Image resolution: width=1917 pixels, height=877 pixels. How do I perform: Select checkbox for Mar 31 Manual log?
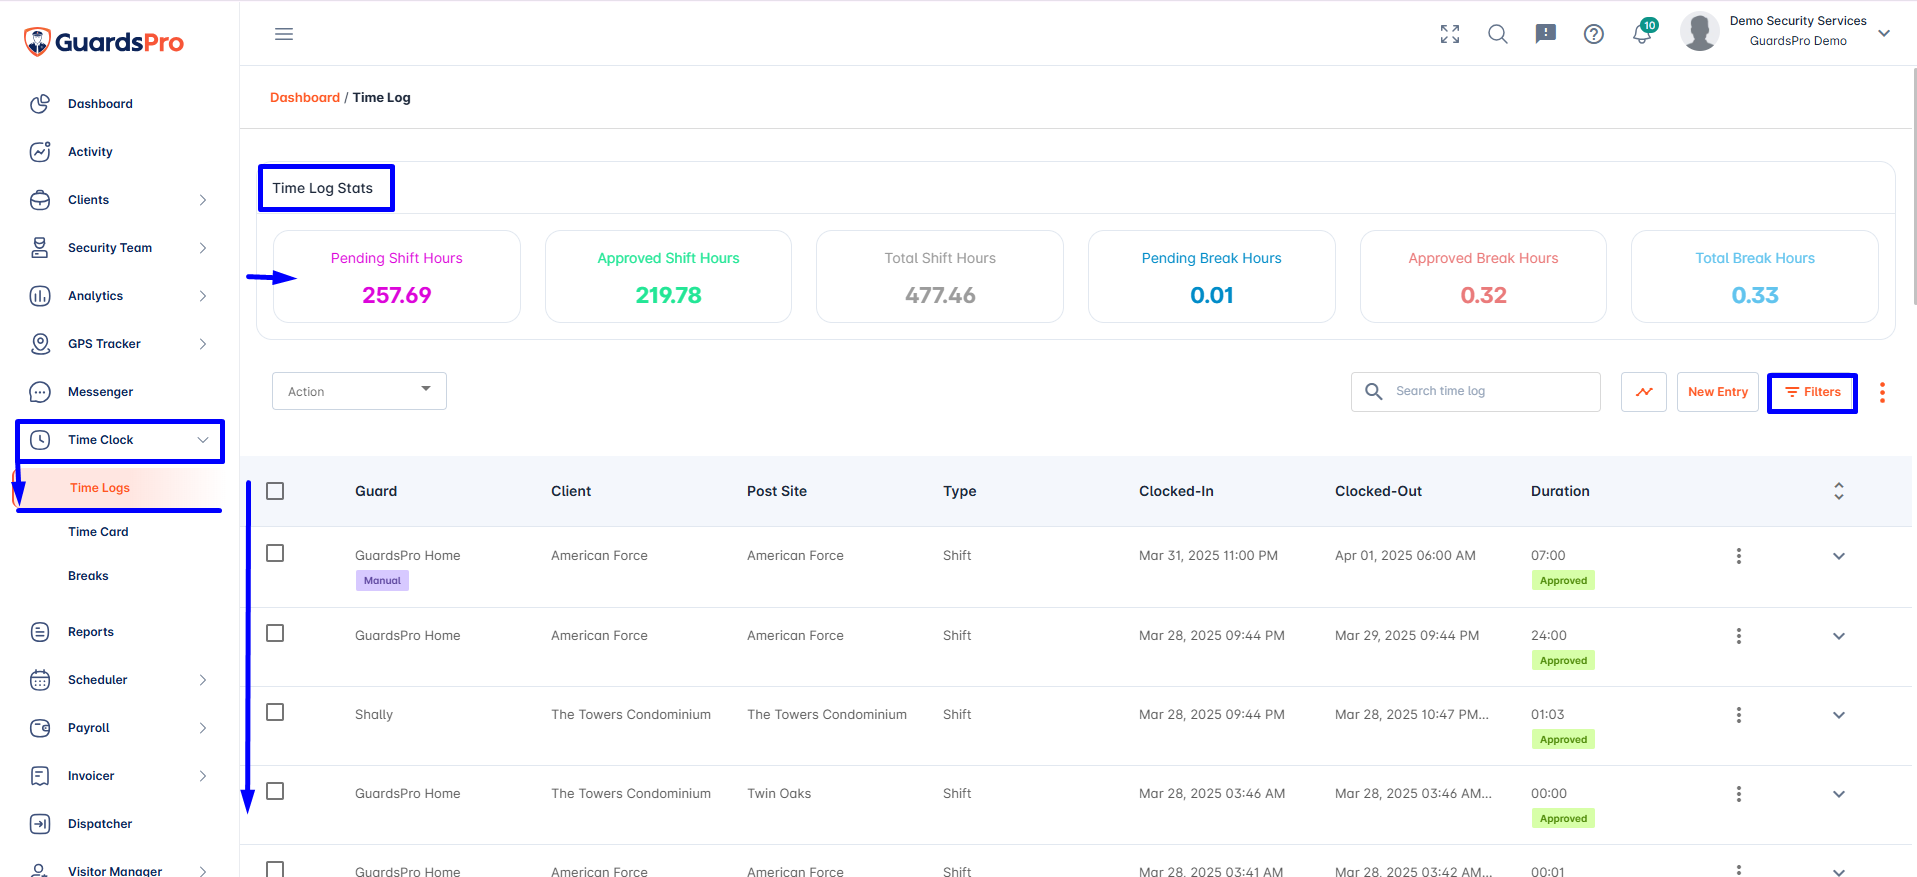coord(275,553)
